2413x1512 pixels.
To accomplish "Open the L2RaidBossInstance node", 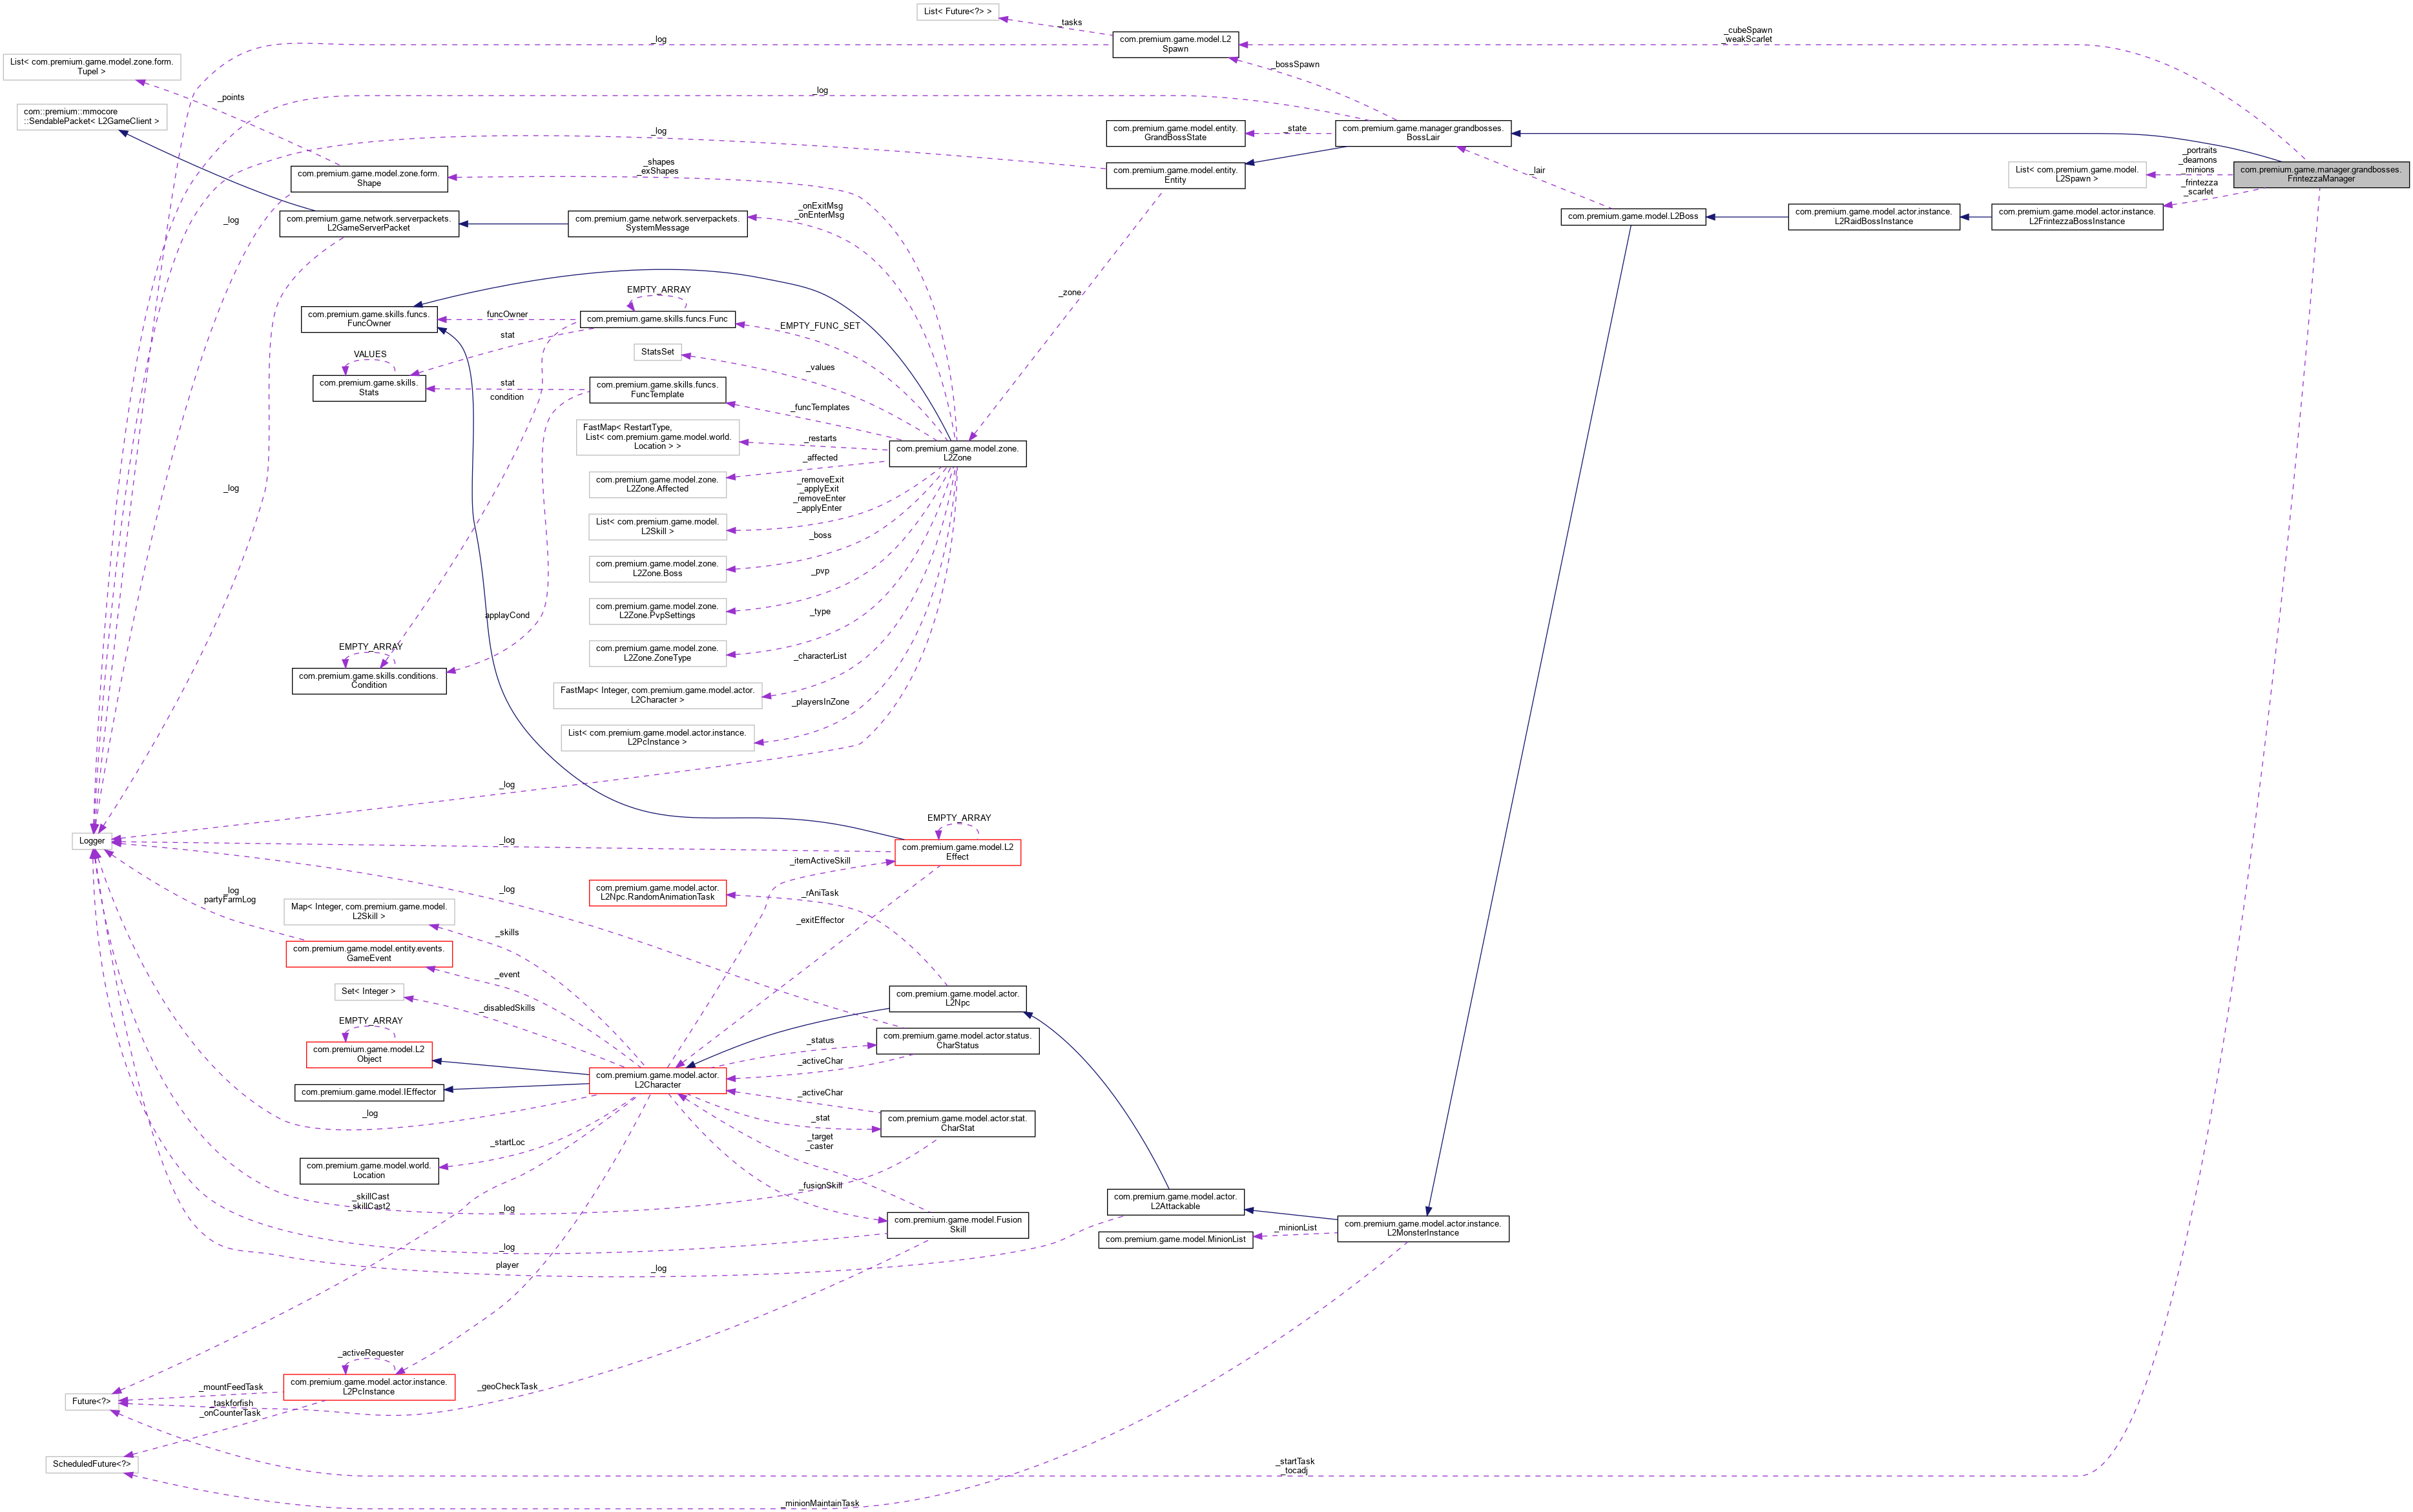I will [1873, 216].
